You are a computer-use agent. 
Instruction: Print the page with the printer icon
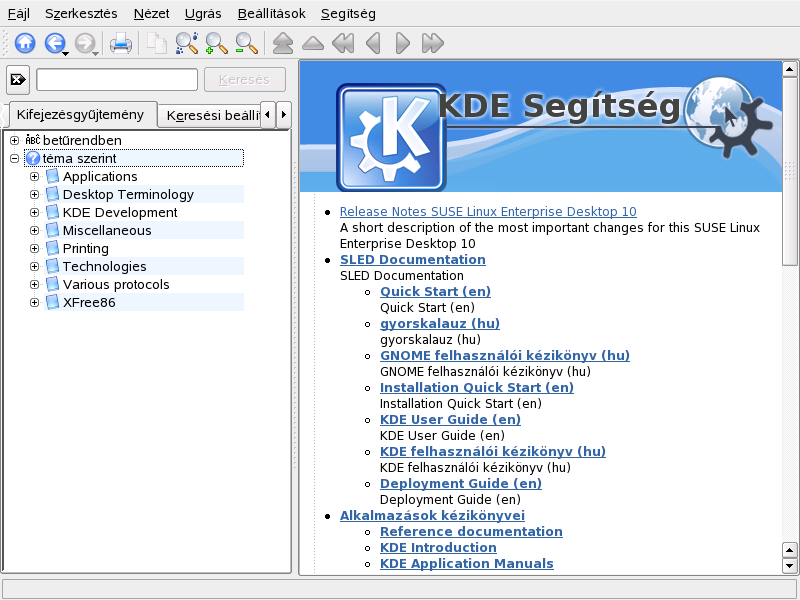(x=121, y=43)
